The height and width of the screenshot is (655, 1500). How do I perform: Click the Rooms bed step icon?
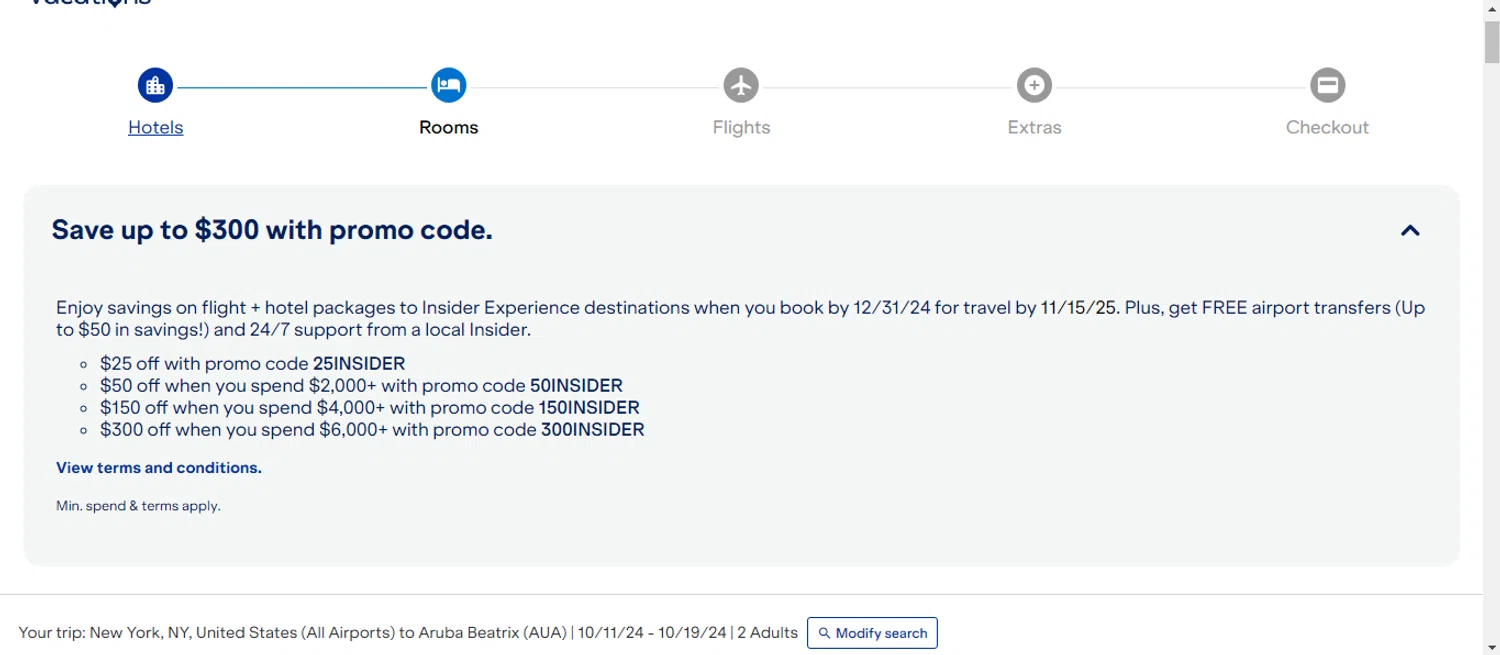448,85
